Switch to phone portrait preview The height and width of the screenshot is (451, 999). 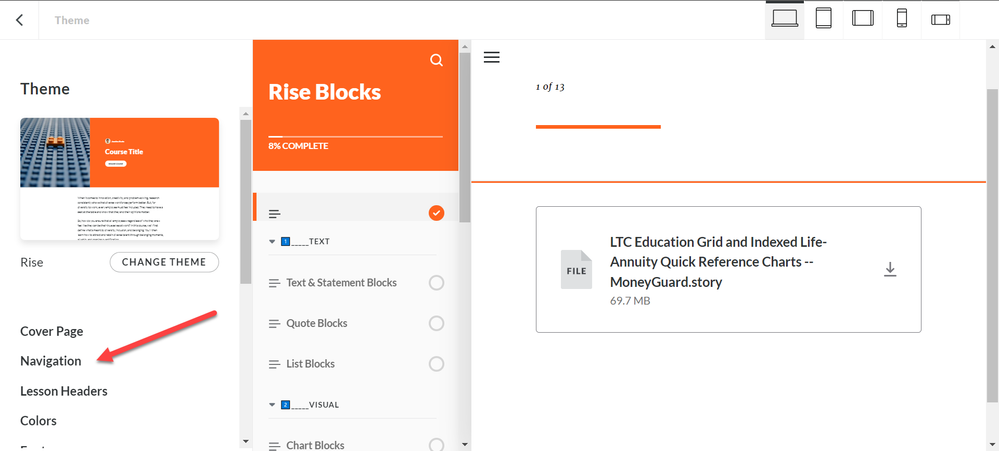point(901,19)
